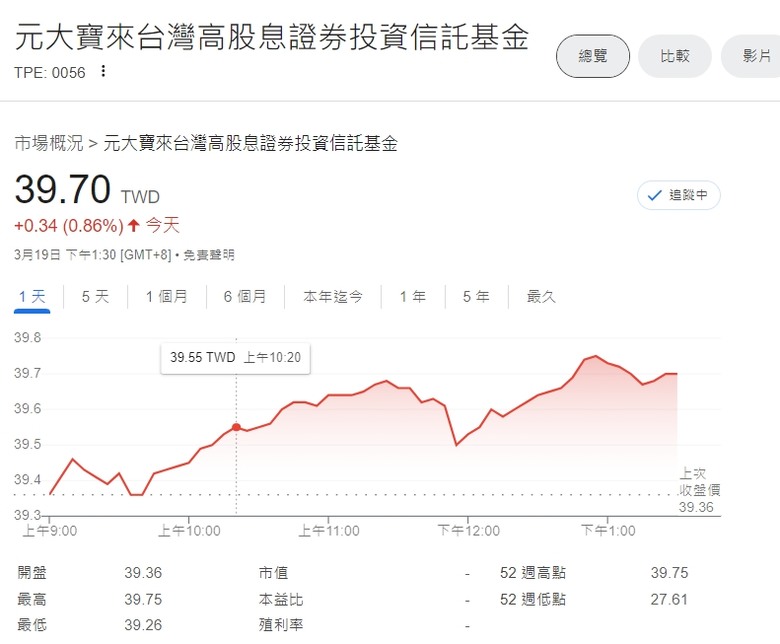Screen dimensions: 780x644
Task: Switch to the 比較 compare tab
Action: click(x=675, y=56)
